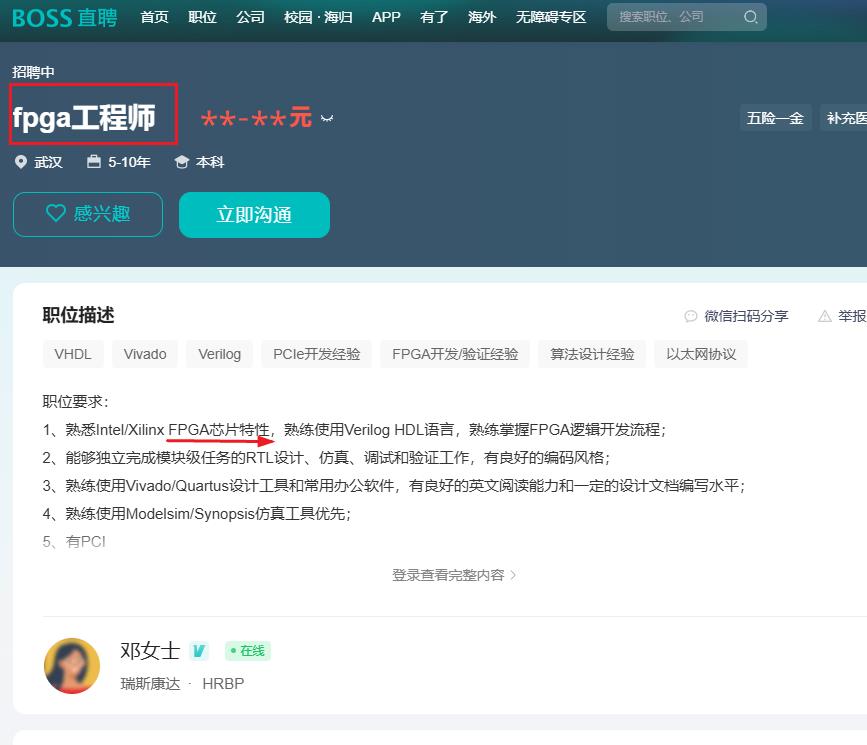
Task: Open the 无障碍专区 navigation link
Action: pyautogui.click(x=551, y=17)
